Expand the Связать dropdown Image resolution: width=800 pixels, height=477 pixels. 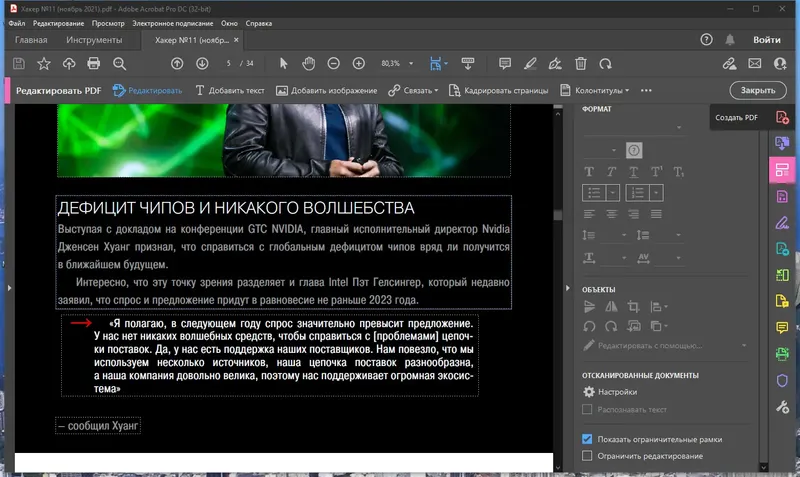click(x=418, y=90)
